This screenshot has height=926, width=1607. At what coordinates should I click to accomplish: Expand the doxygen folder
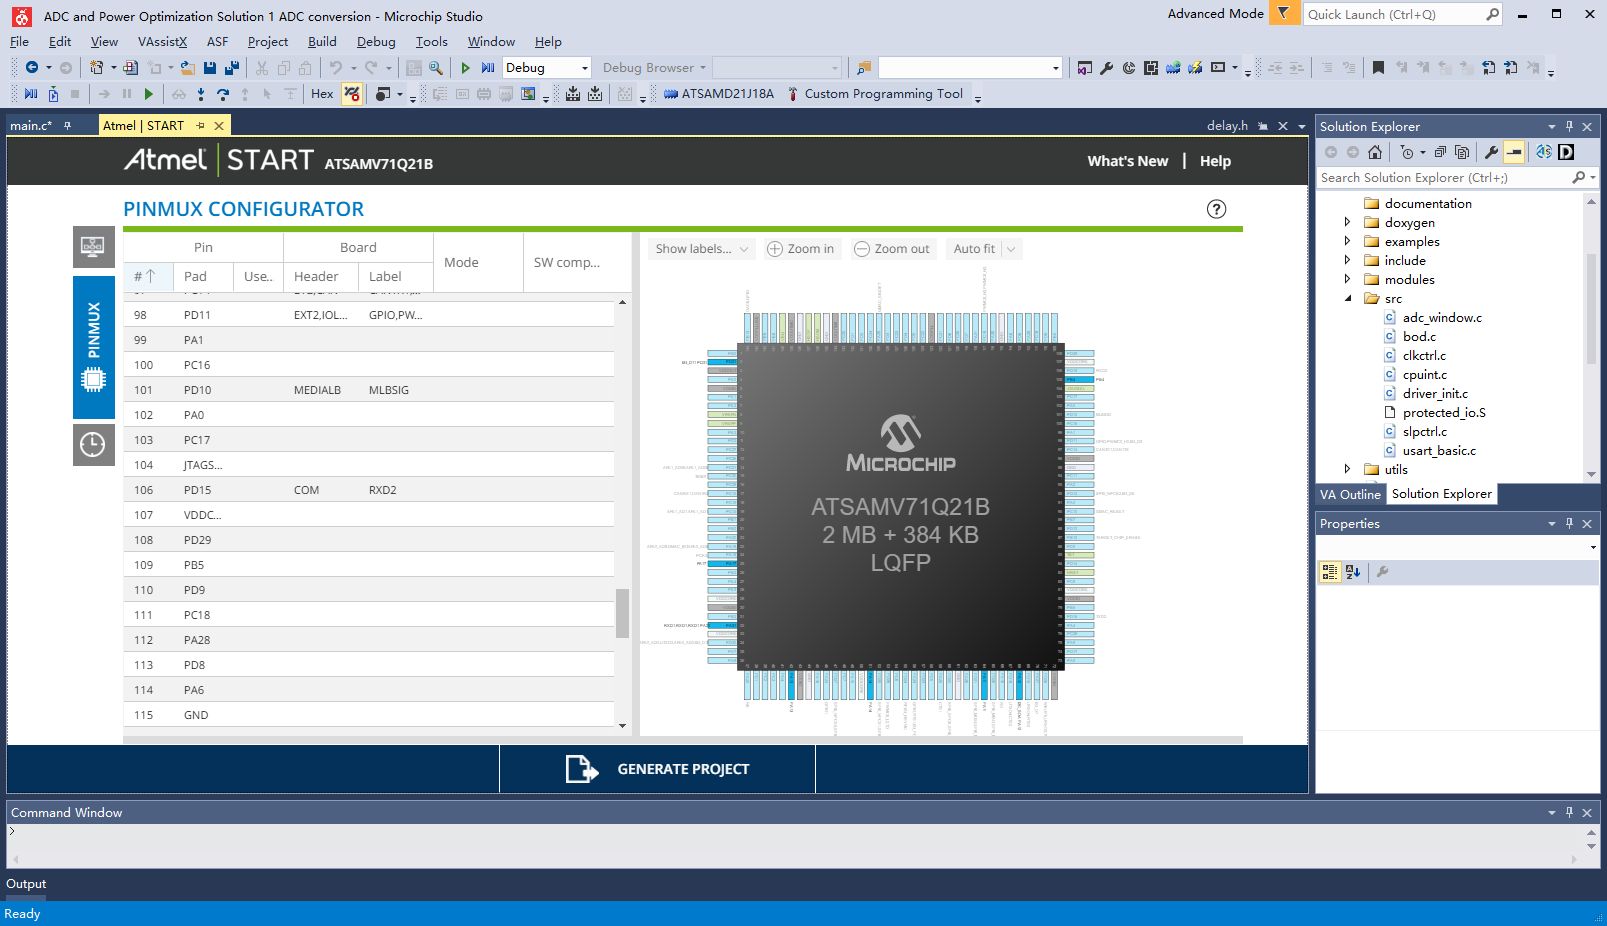tap(1347, 222)
